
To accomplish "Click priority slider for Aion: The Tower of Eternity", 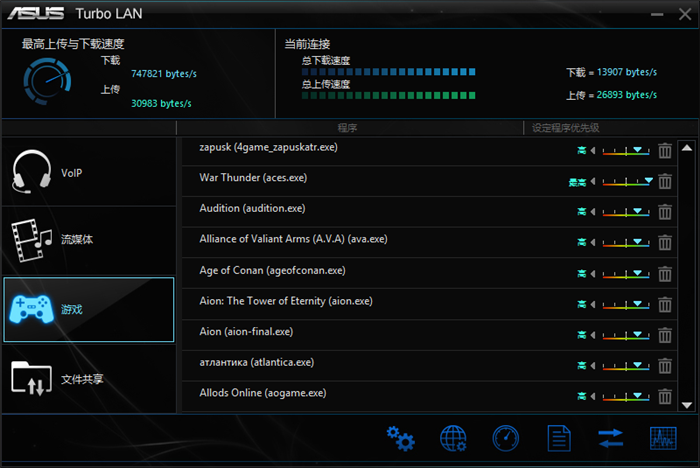I will [627, 305].
